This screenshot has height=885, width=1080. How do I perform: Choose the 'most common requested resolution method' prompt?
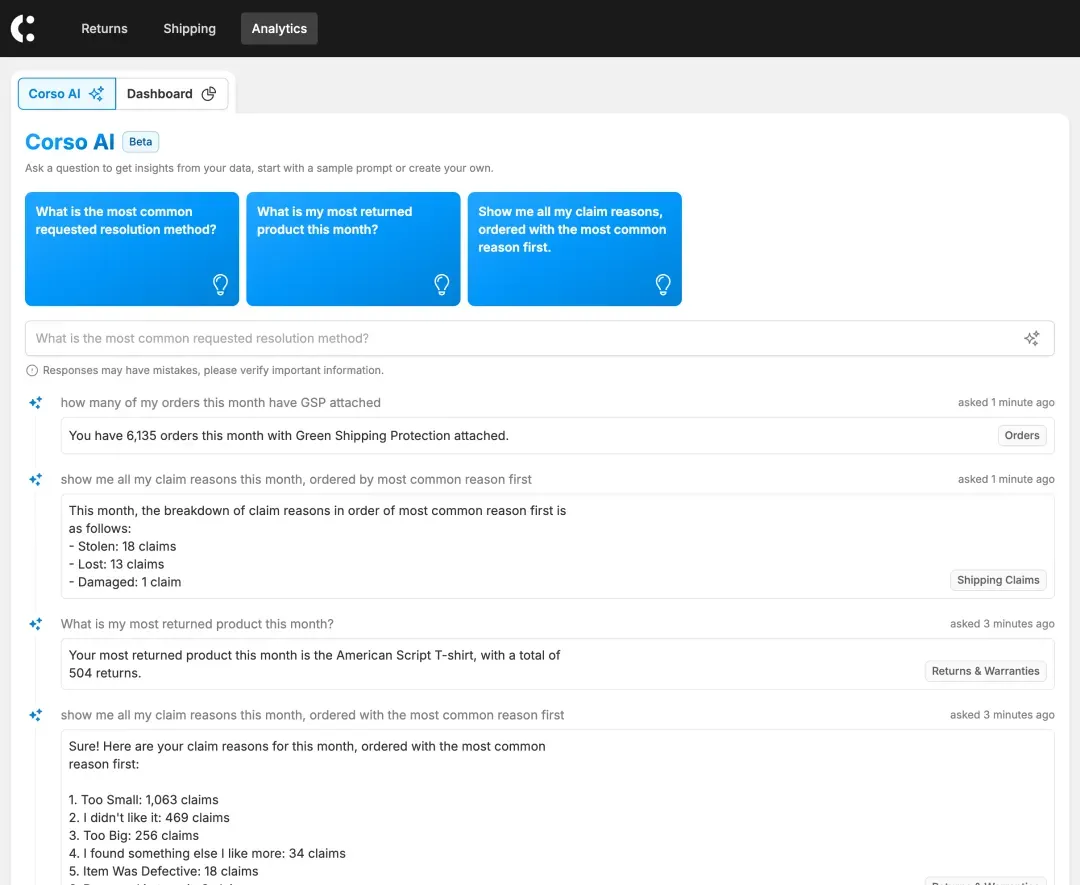pyautogui.click(x=132, y=248)
